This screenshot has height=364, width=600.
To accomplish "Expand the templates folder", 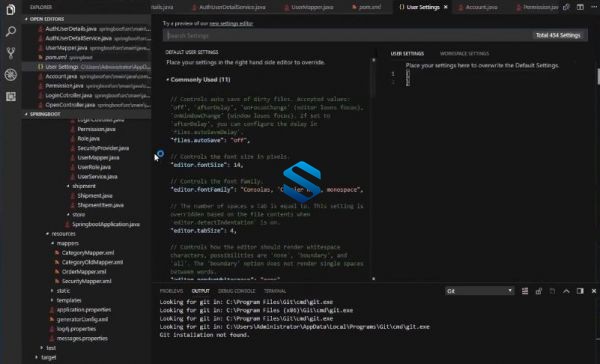I will [69, 300].
